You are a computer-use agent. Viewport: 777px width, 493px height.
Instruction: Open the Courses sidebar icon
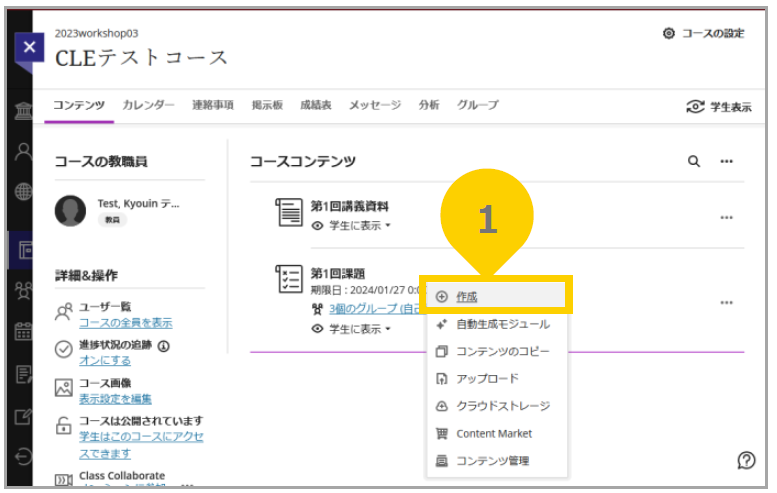(x=25, y=250)
